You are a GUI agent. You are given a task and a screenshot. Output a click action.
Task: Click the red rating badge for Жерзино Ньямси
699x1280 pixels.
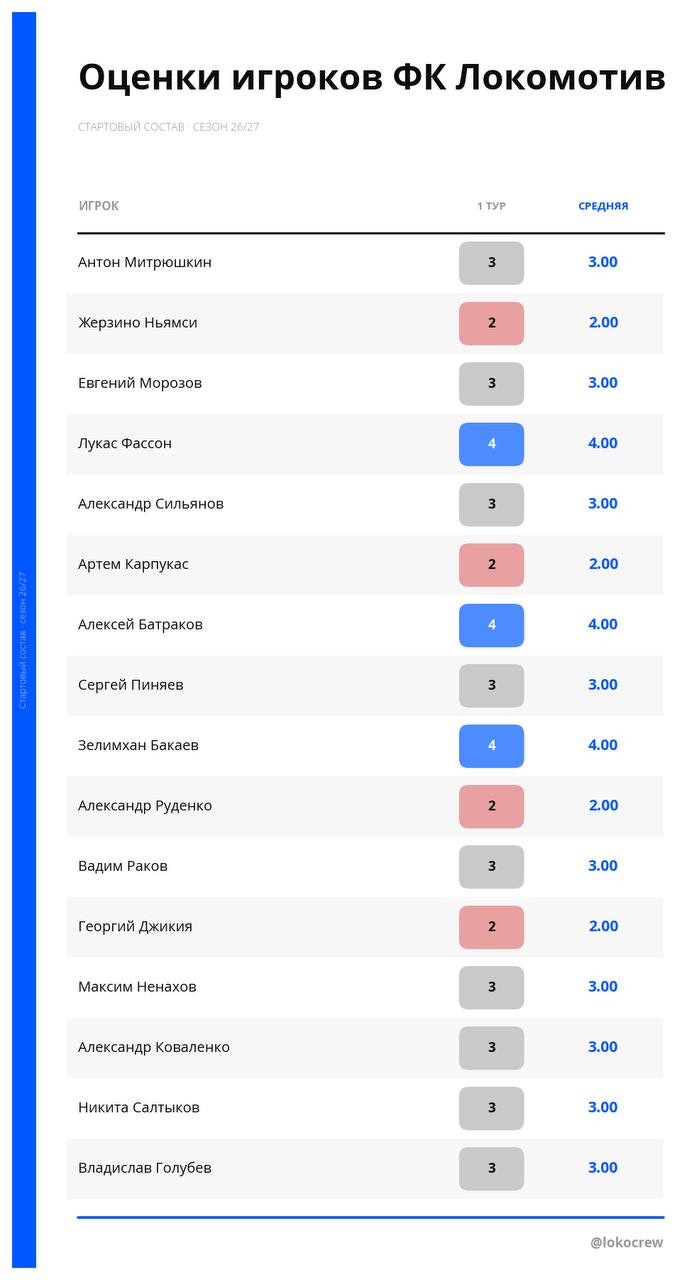[x=491, y=323]
